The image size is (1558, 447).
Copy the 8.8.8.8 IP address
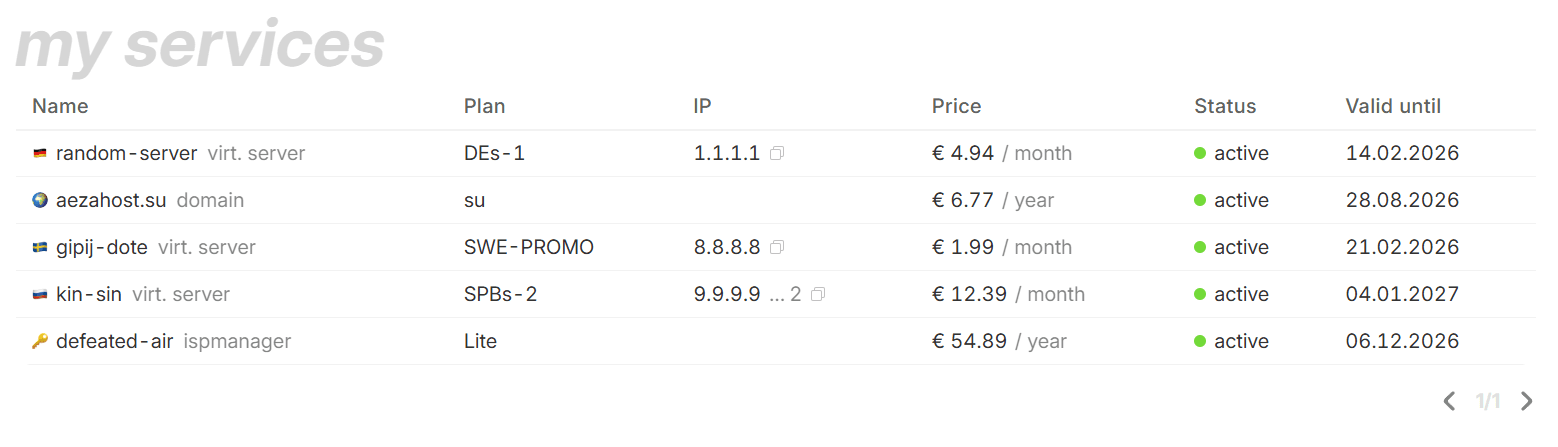click(x=777, y=248)
